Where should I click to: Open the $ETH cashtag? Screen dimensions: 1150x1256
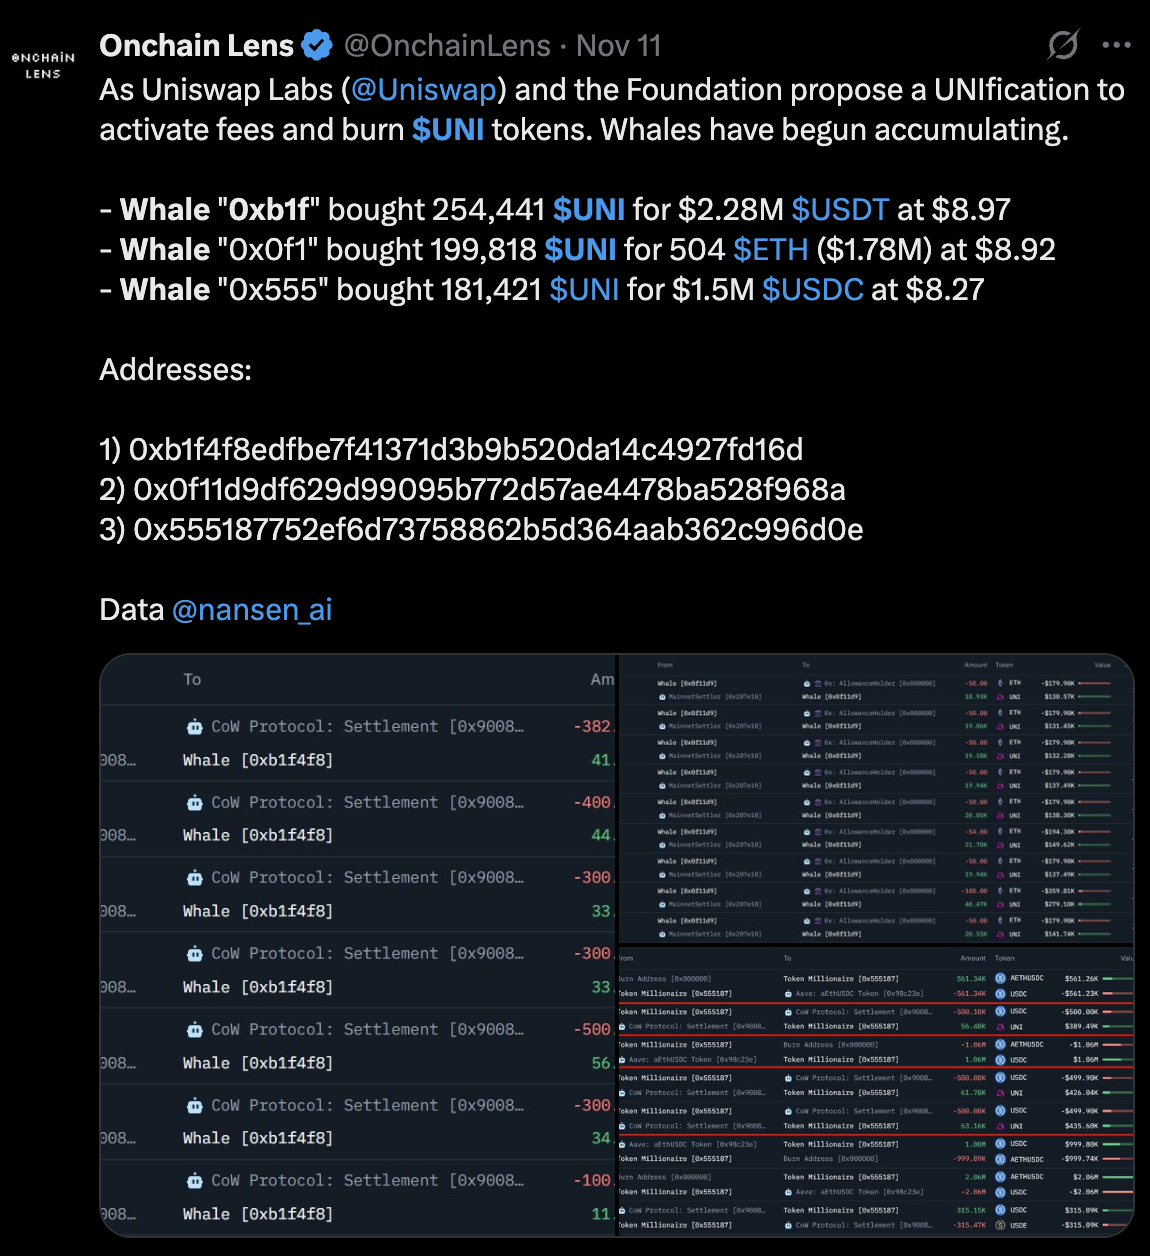[x=770, y=250]
